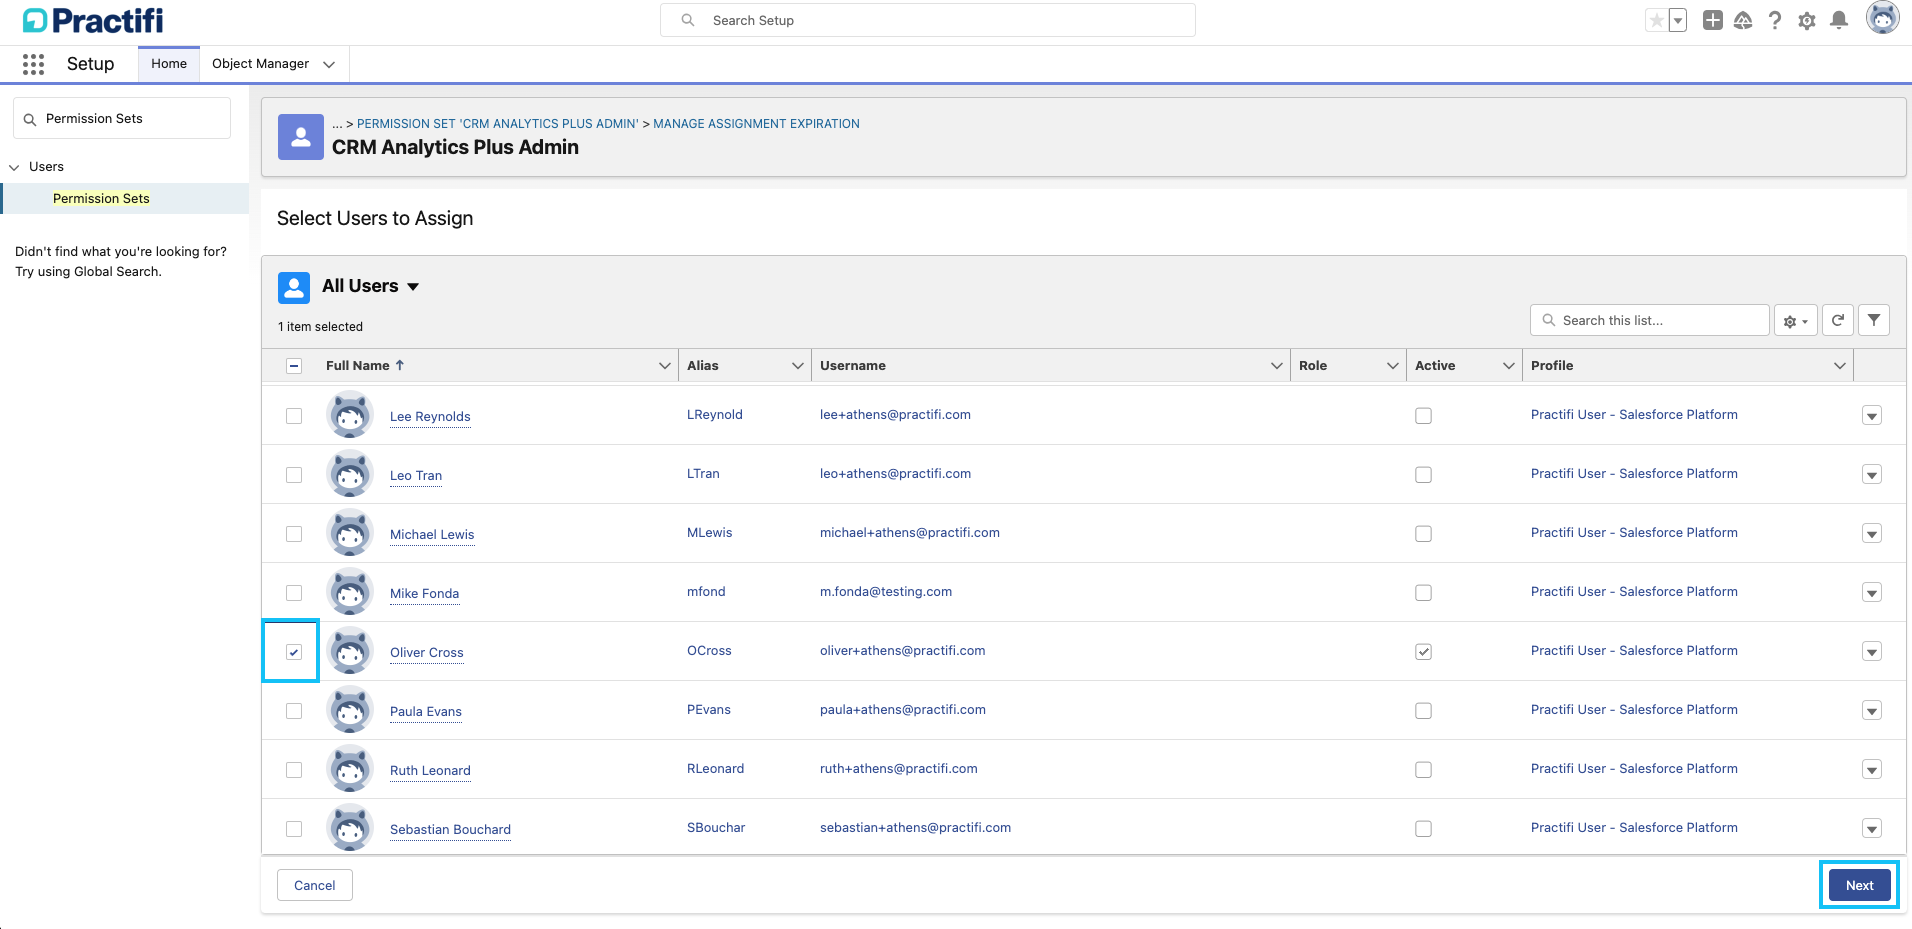Open Leo Tran's Practifi User profile link

tap(1634, 474)
